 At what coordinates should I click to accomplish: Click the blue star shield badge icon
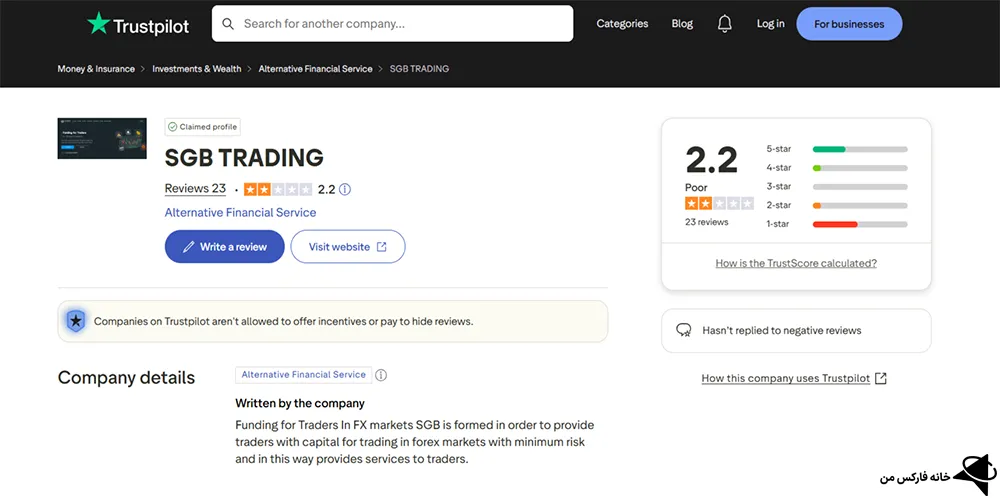point(75,321)
